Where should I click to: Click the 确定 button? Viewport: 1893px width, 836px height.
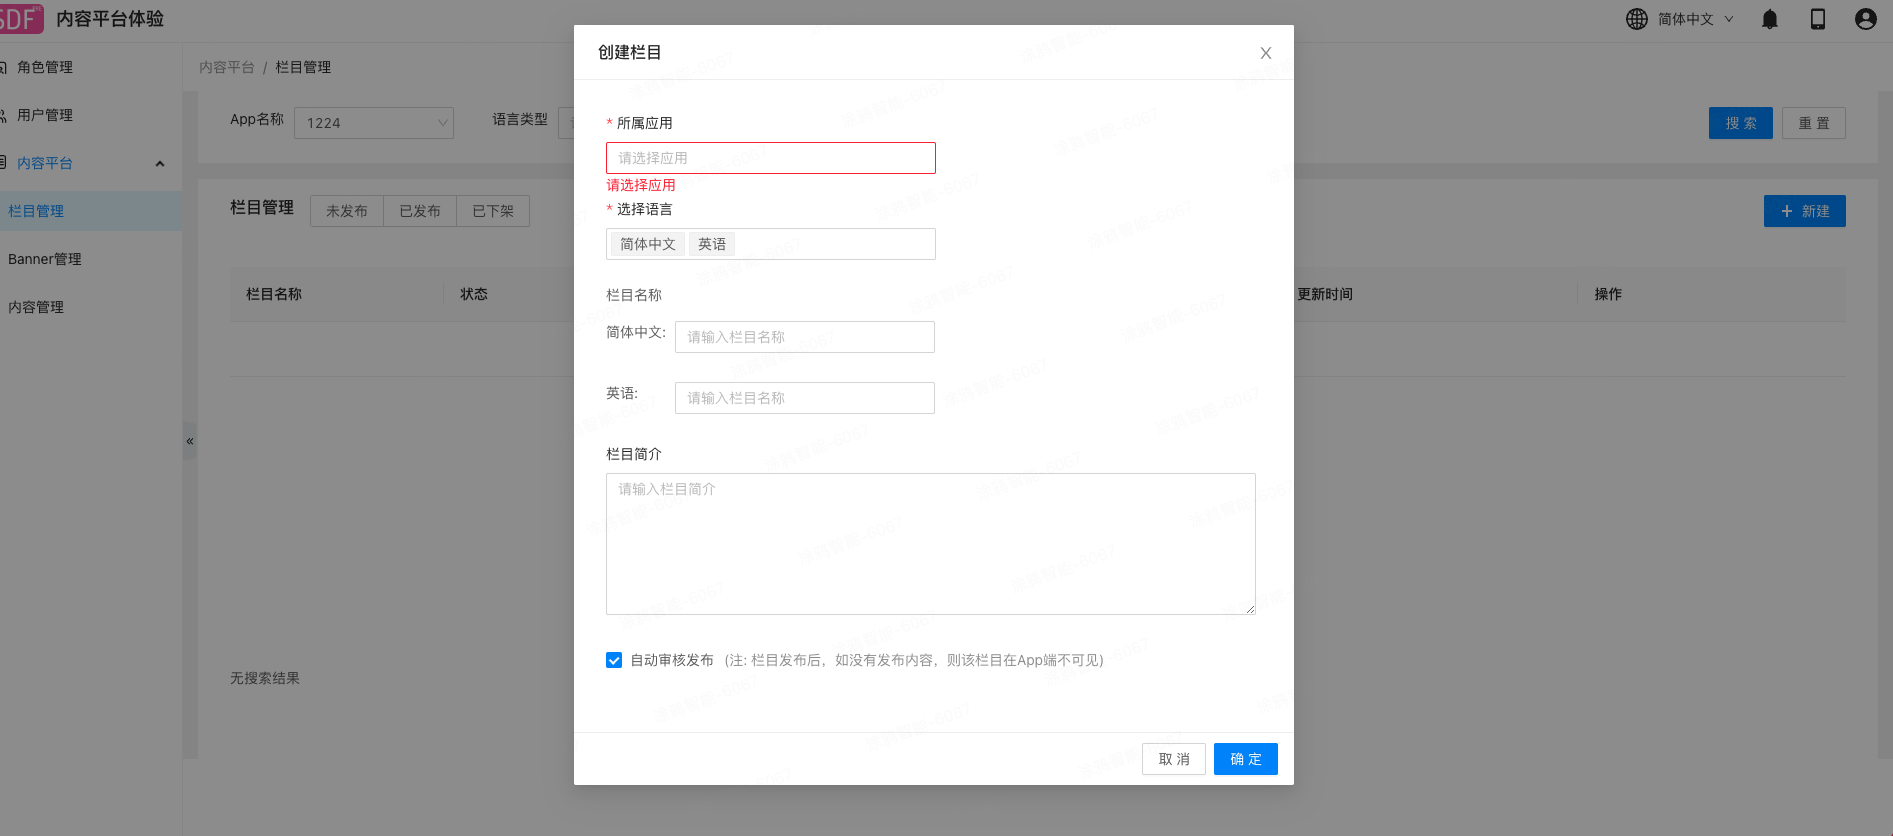coord(1246,759)
